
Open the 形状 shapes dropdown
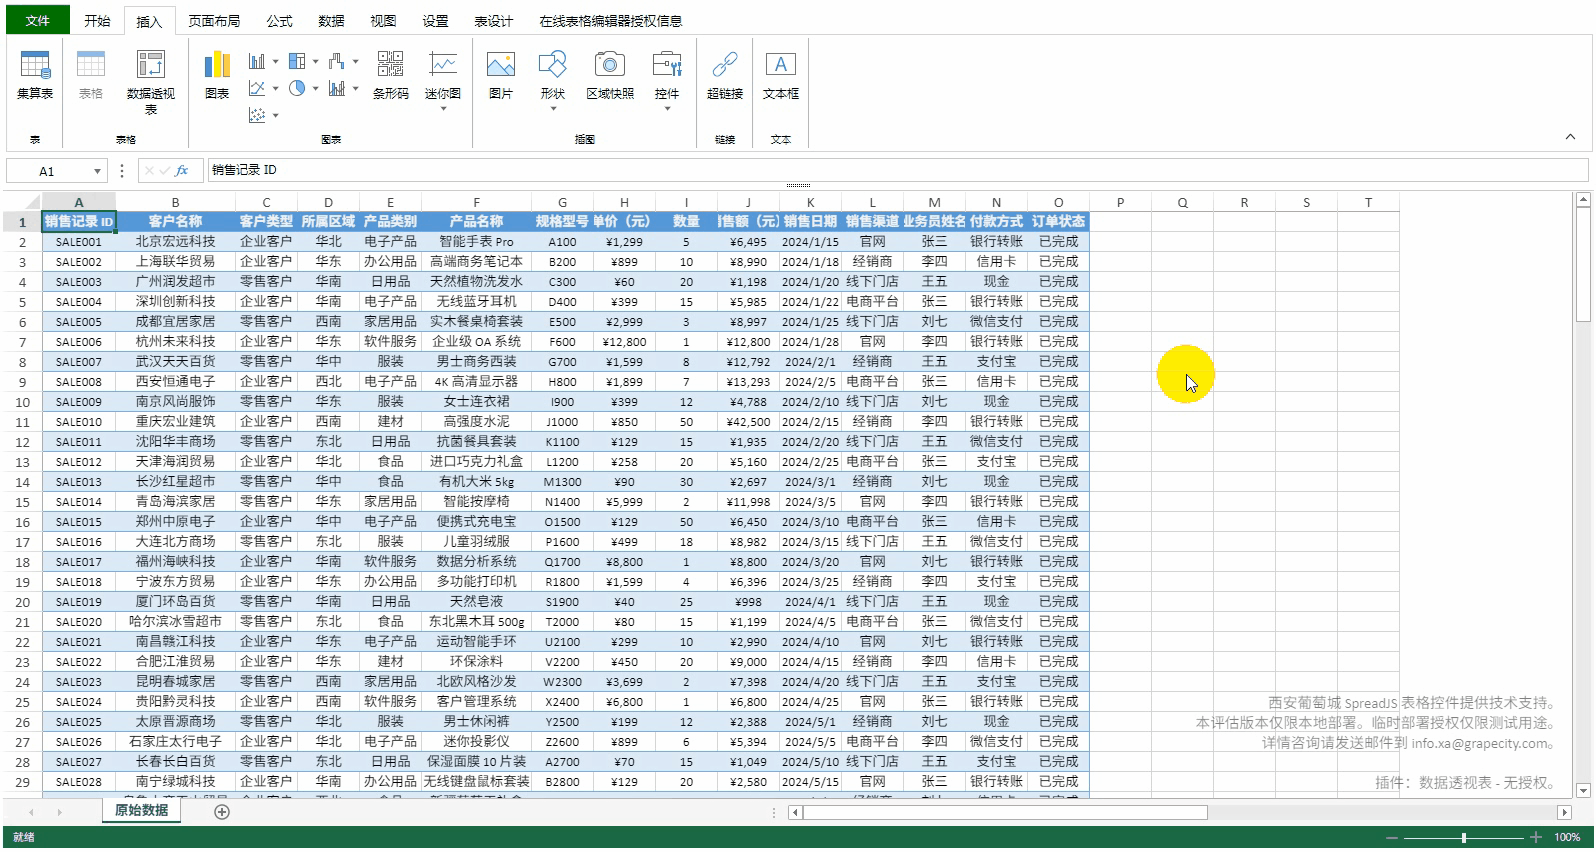tap(553, 80)
